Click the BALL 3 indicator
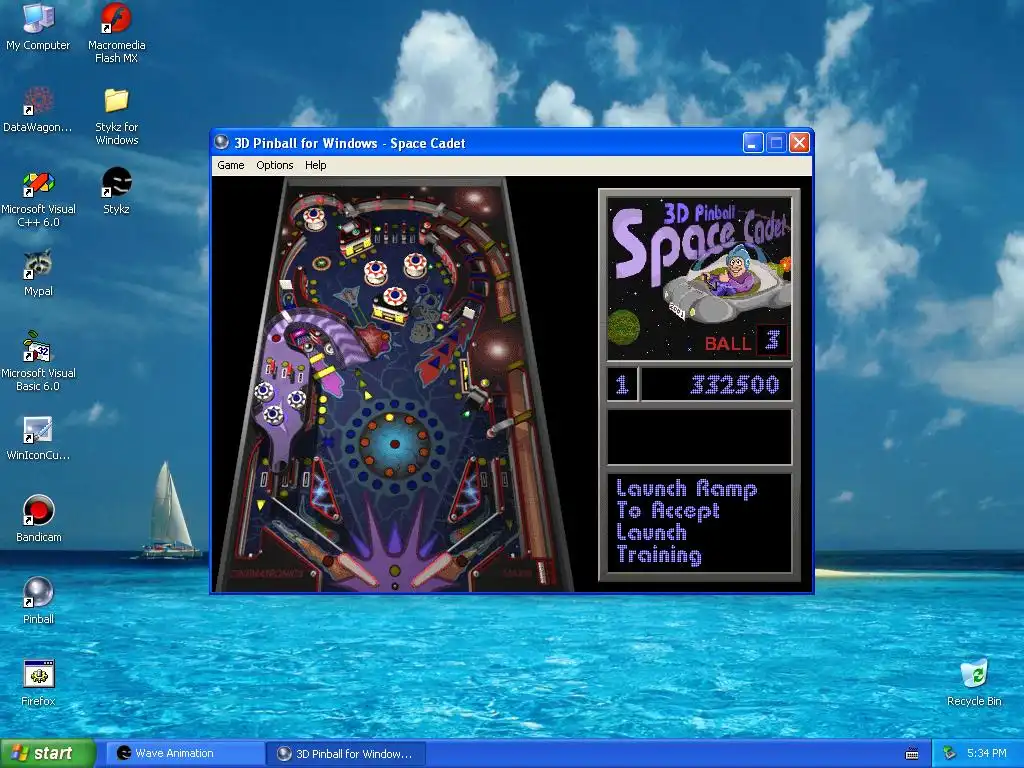This screenshot has height=768, width=1024. coord(746,342)
